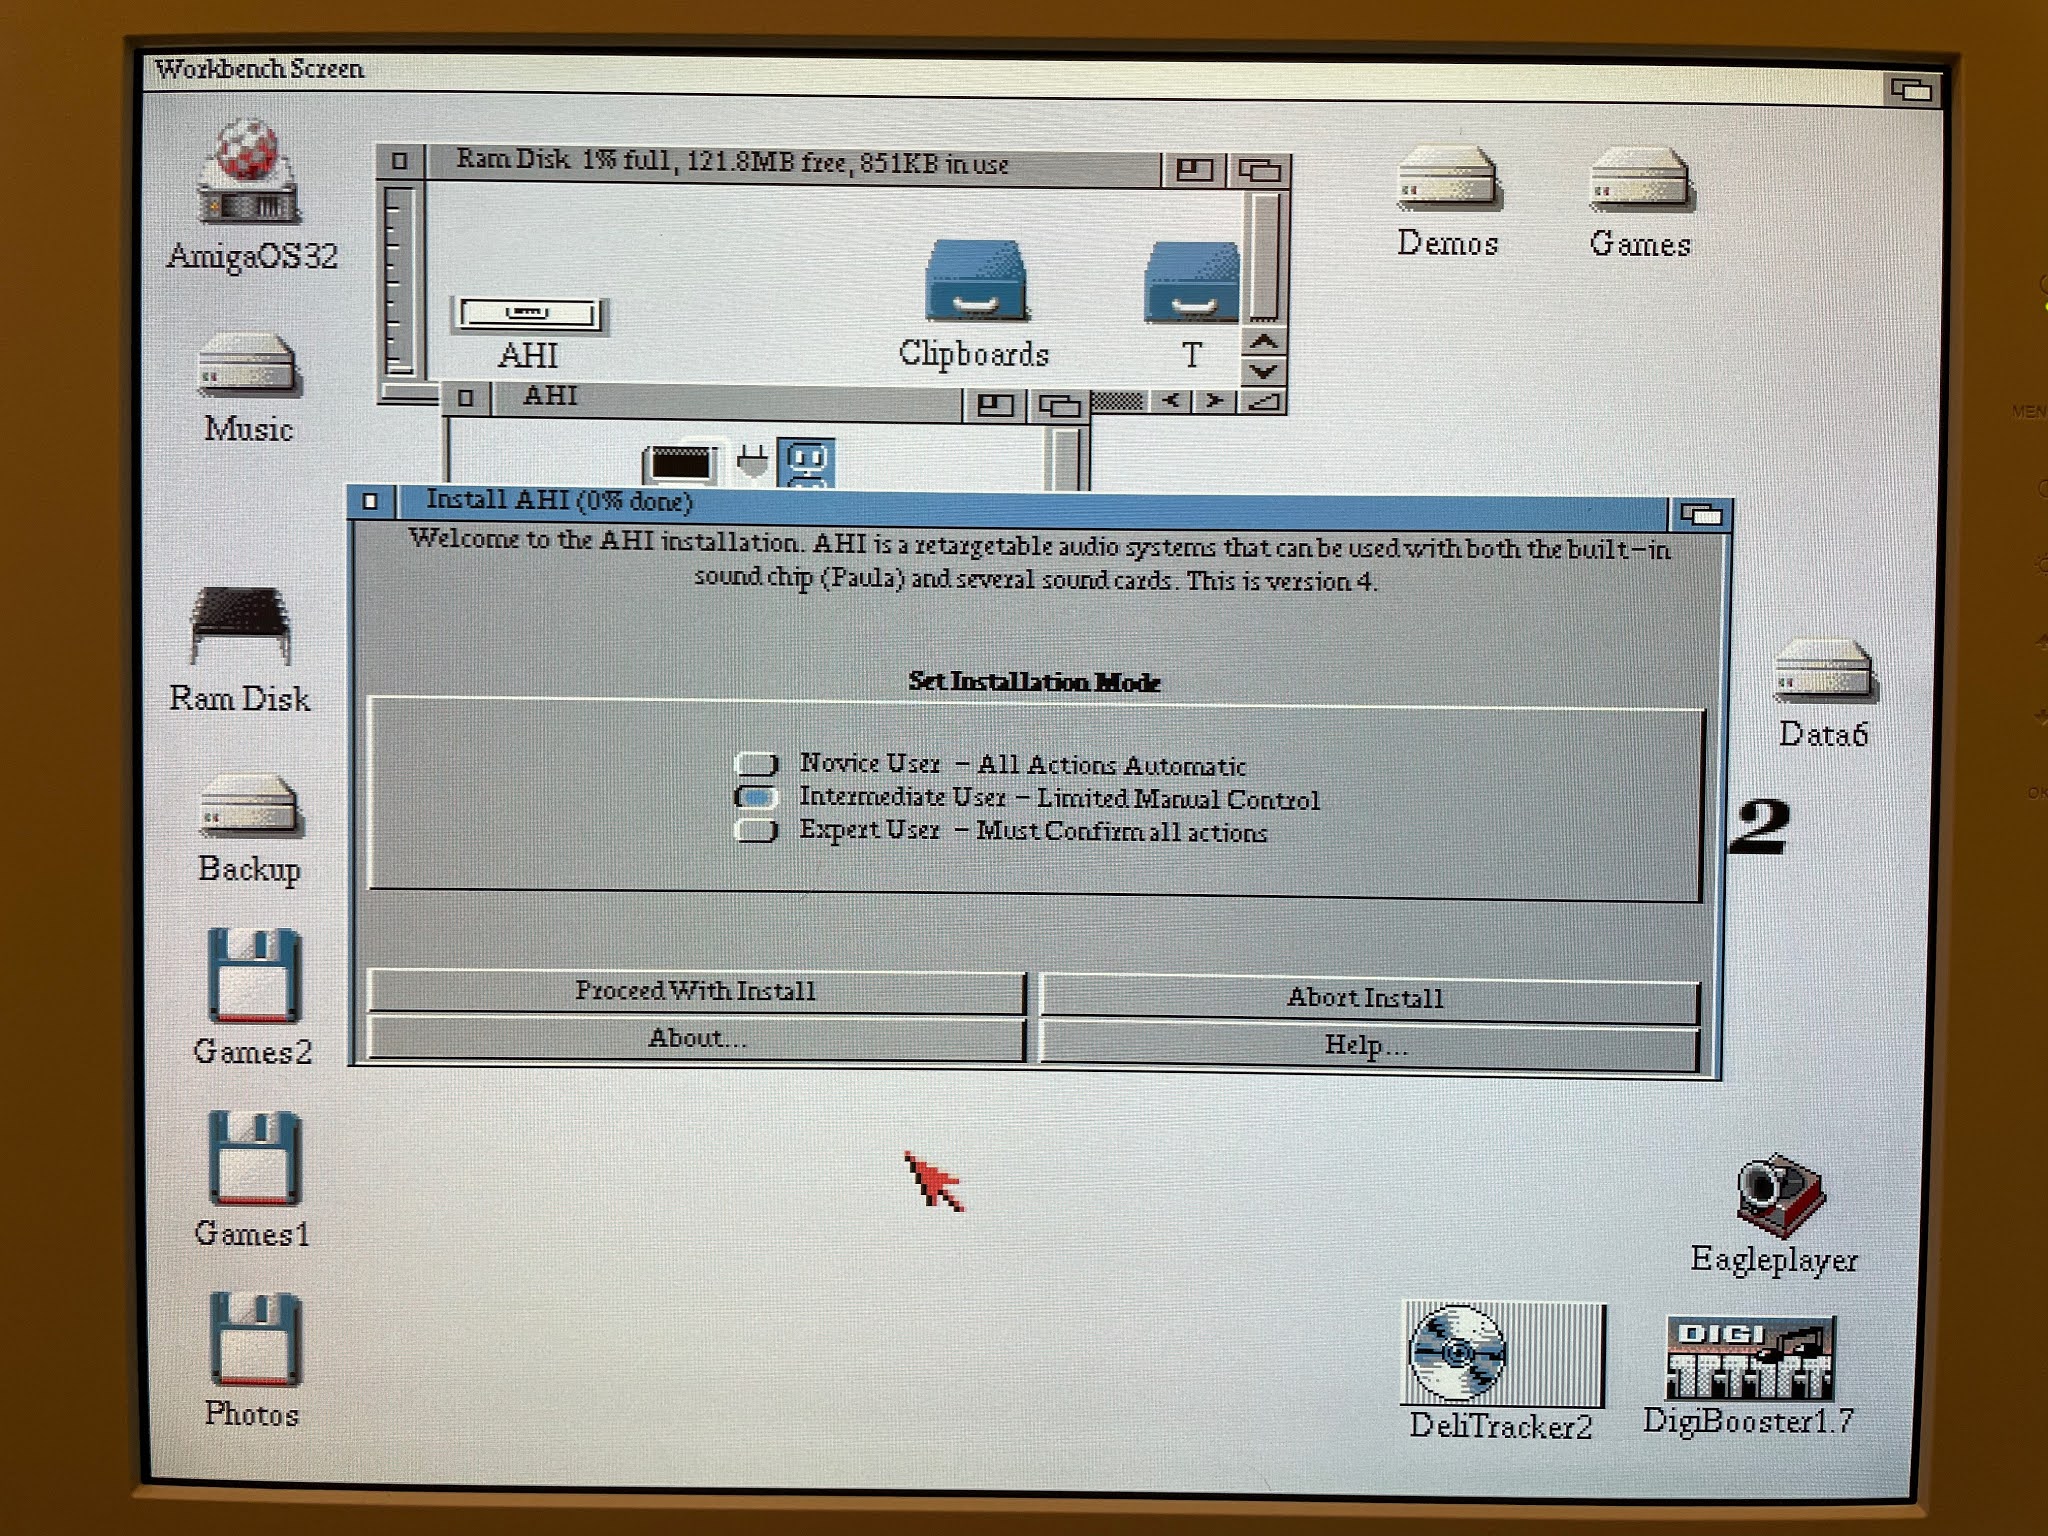This screenshot has height=1536, width=2048.
Task: Click the Proceed With Install button
Action: tap(696, 991)
